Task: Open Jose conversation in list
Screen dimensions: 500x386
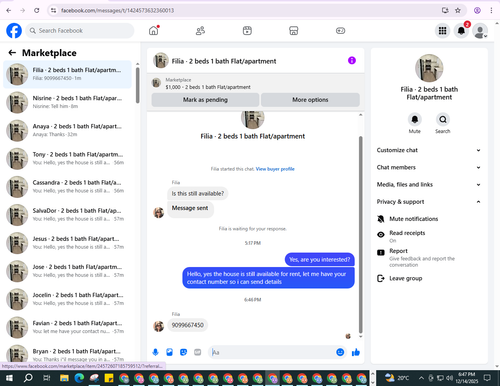Action: [67, 271]
